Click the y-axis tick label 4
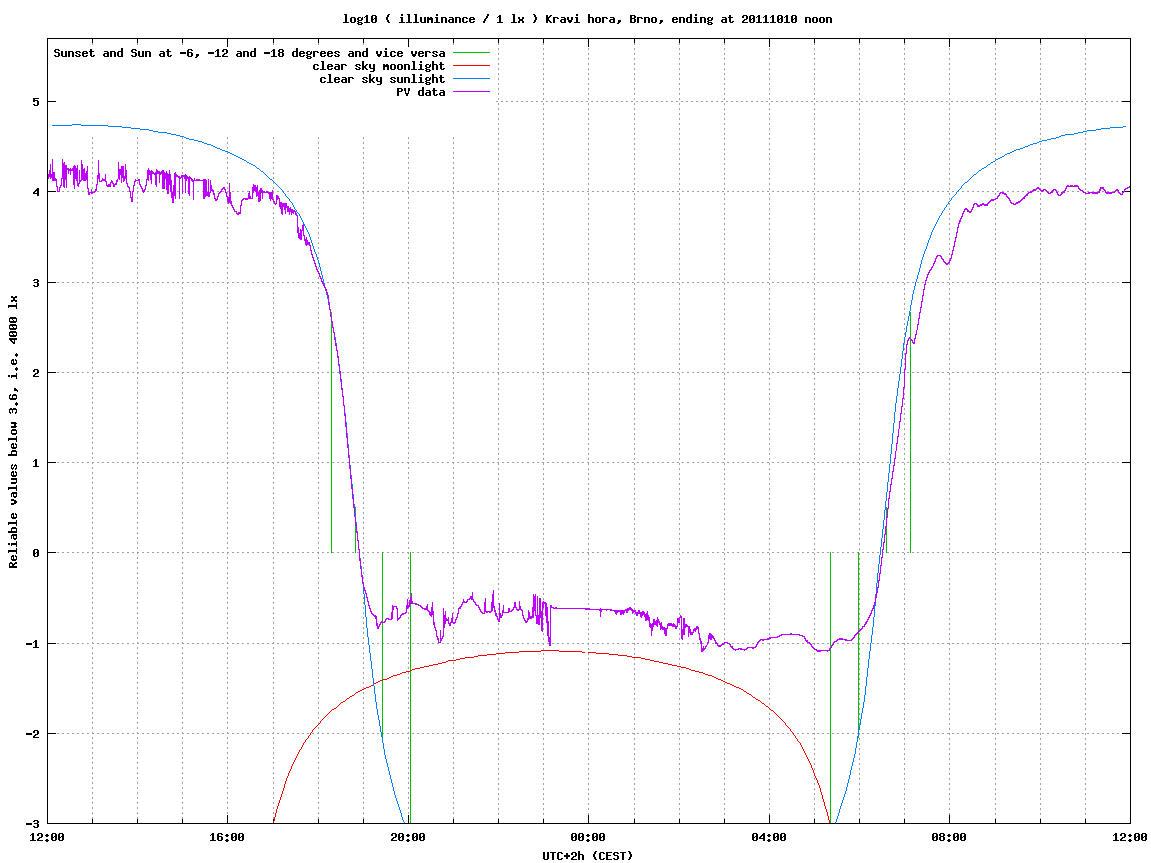1151x863 pixels. [36, 192]
